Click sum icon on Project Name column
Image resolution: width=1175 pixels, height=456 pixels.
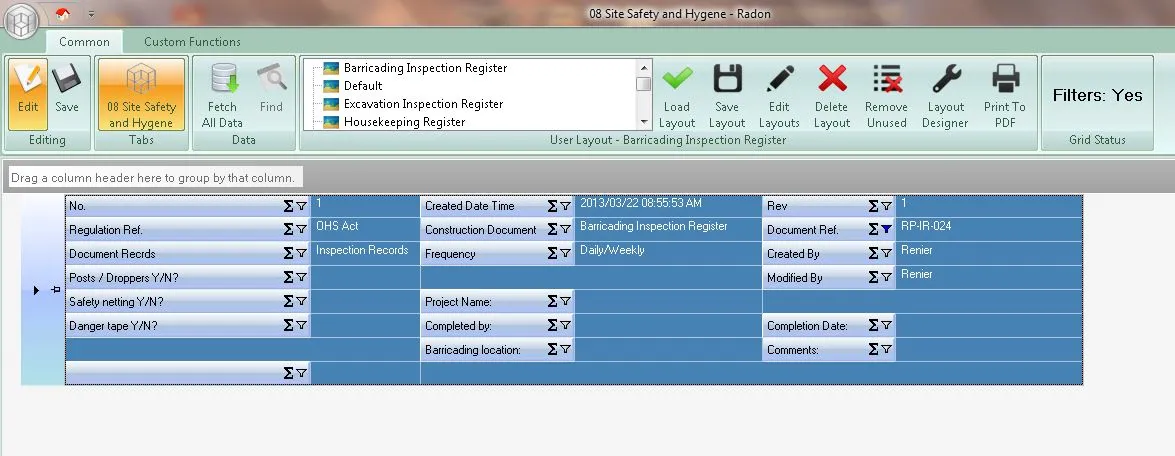pos(552,301)
